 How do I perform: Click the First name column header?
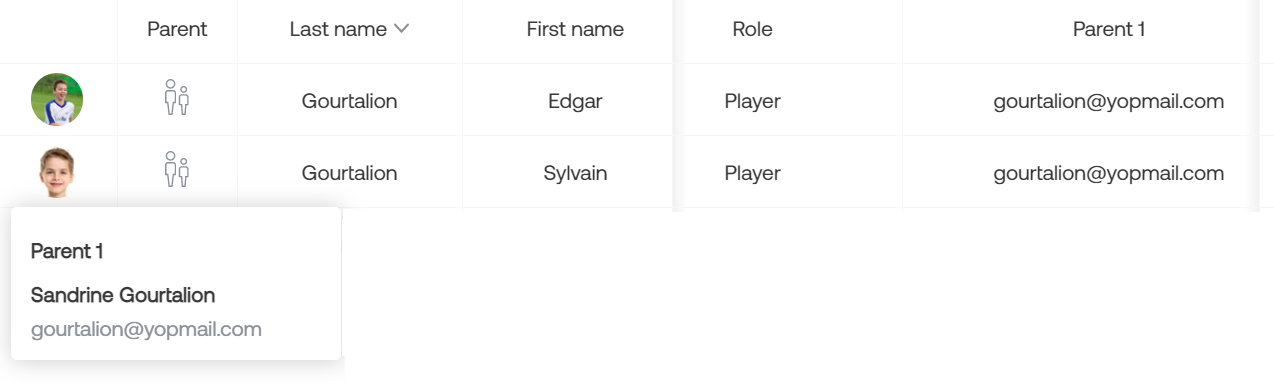click(x=575, y=29)
